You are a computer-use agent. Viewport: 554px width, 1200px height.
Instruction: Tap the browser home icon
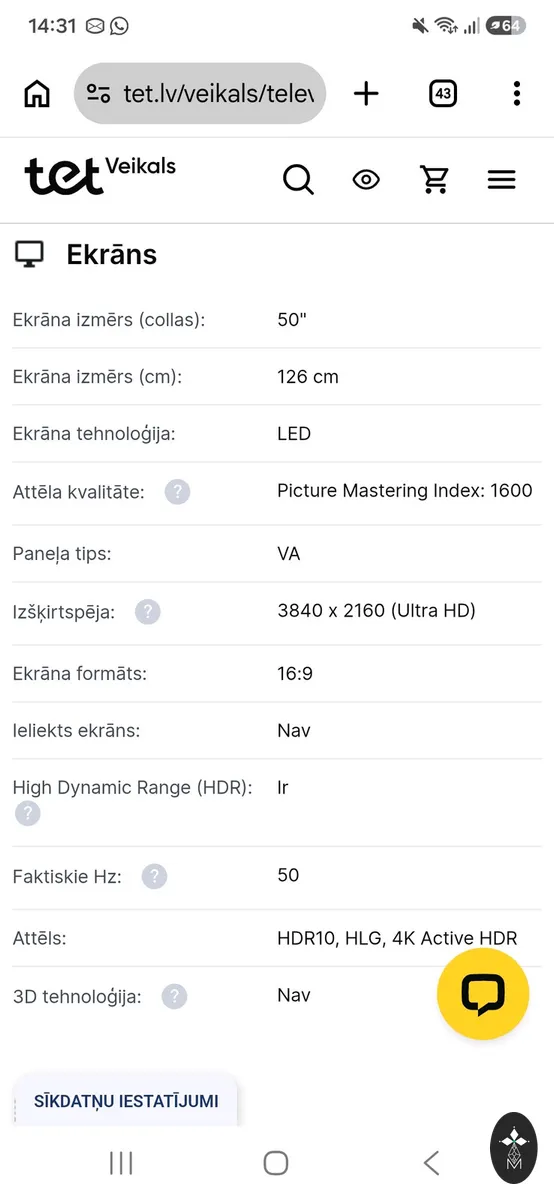pos(37,94)
